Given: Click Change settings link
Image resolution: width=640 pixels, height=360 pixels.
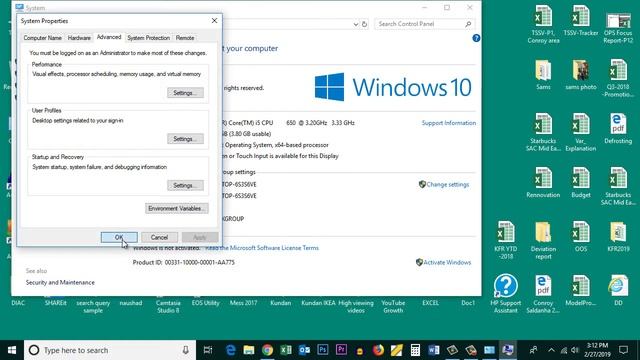Looking at the screenshot, I should (447, 184).
